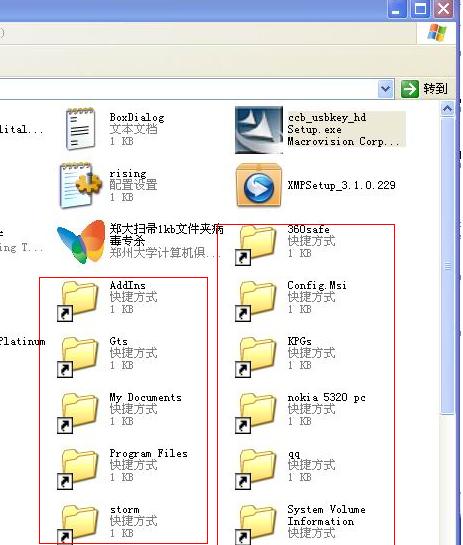Select the qq shortcut folder icon
Viewport: 463px width, 545px height.
(257, 468)
